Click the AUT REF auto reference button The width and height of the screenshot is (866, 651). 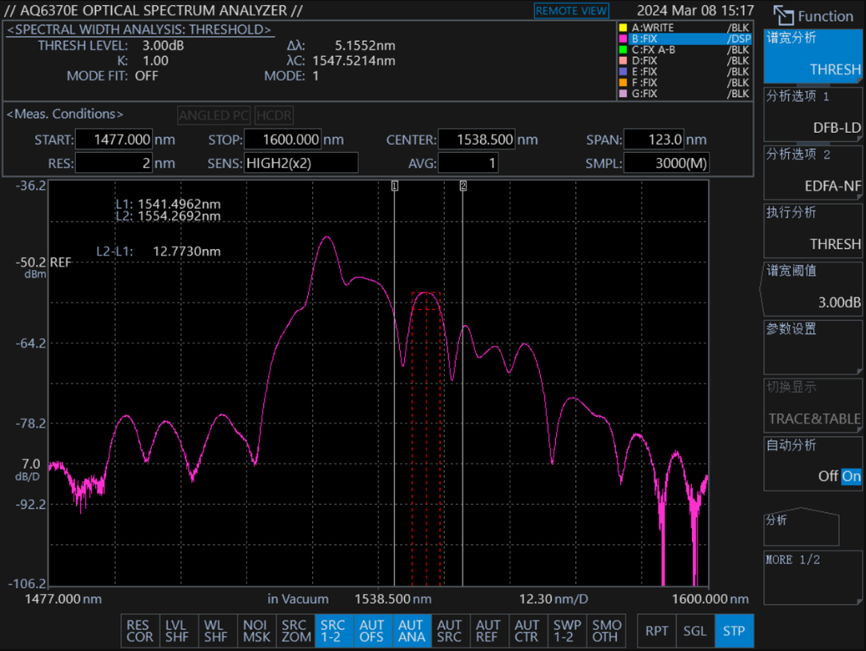[x=488, y=631]
